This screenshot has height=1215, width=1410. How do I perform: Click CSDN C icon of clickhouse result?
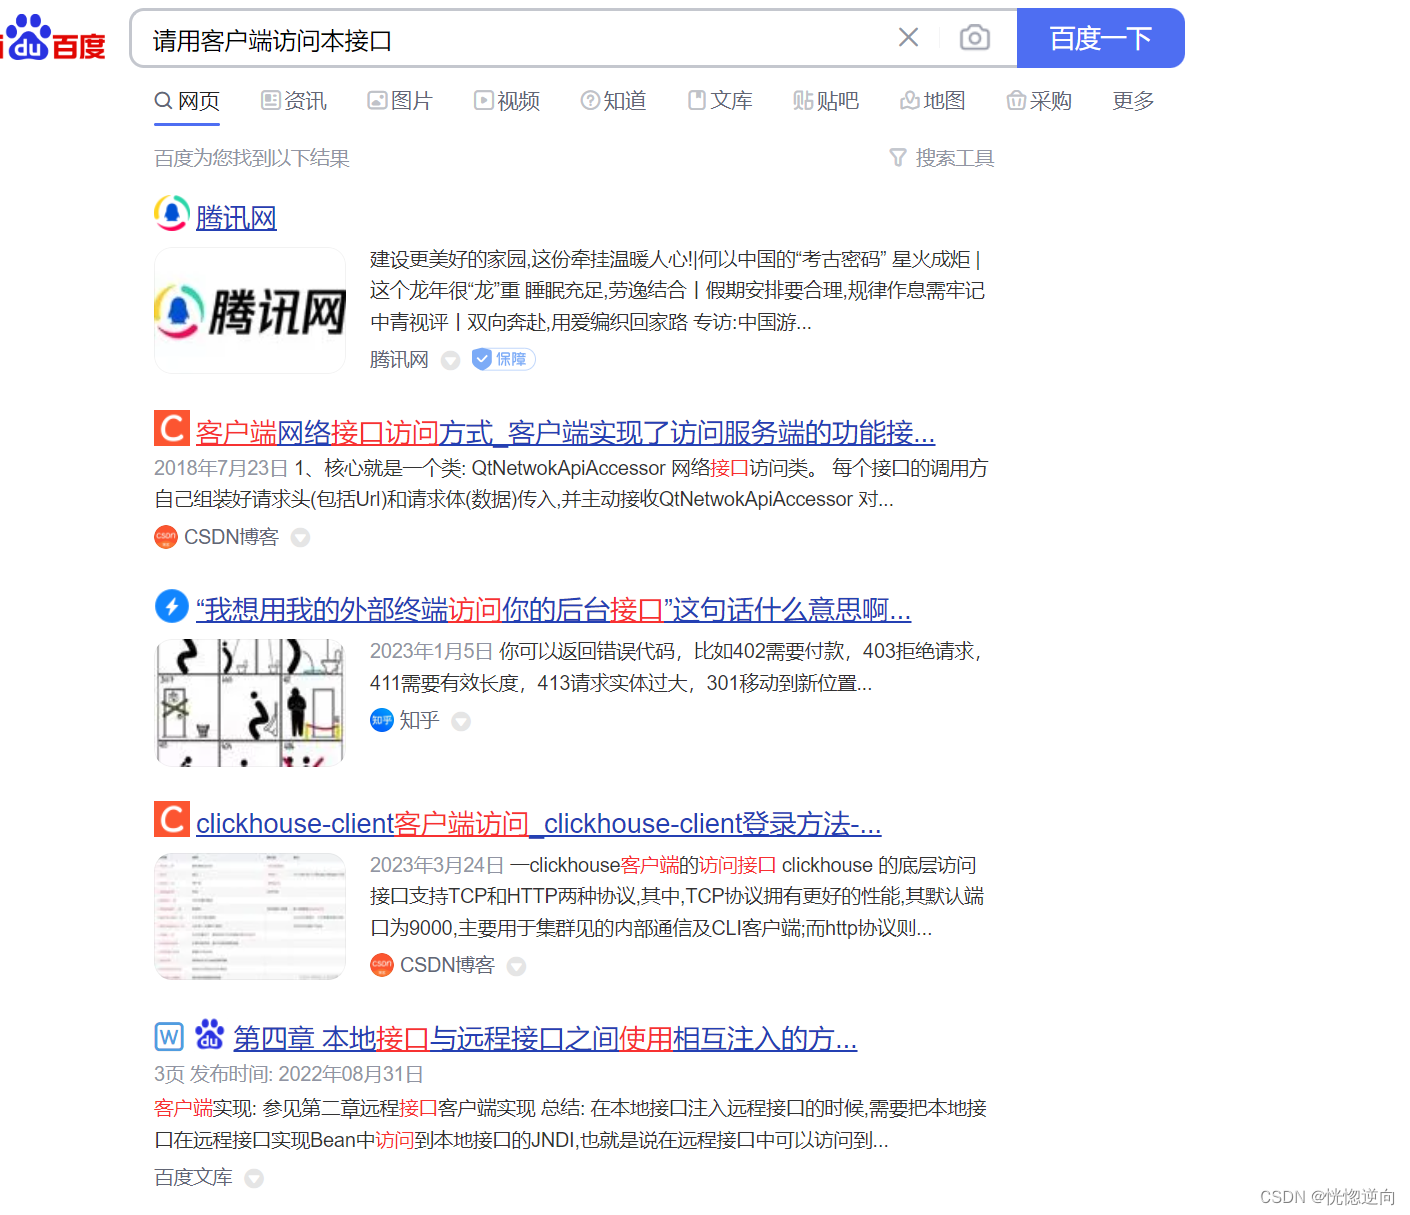(x=172, y=819)
